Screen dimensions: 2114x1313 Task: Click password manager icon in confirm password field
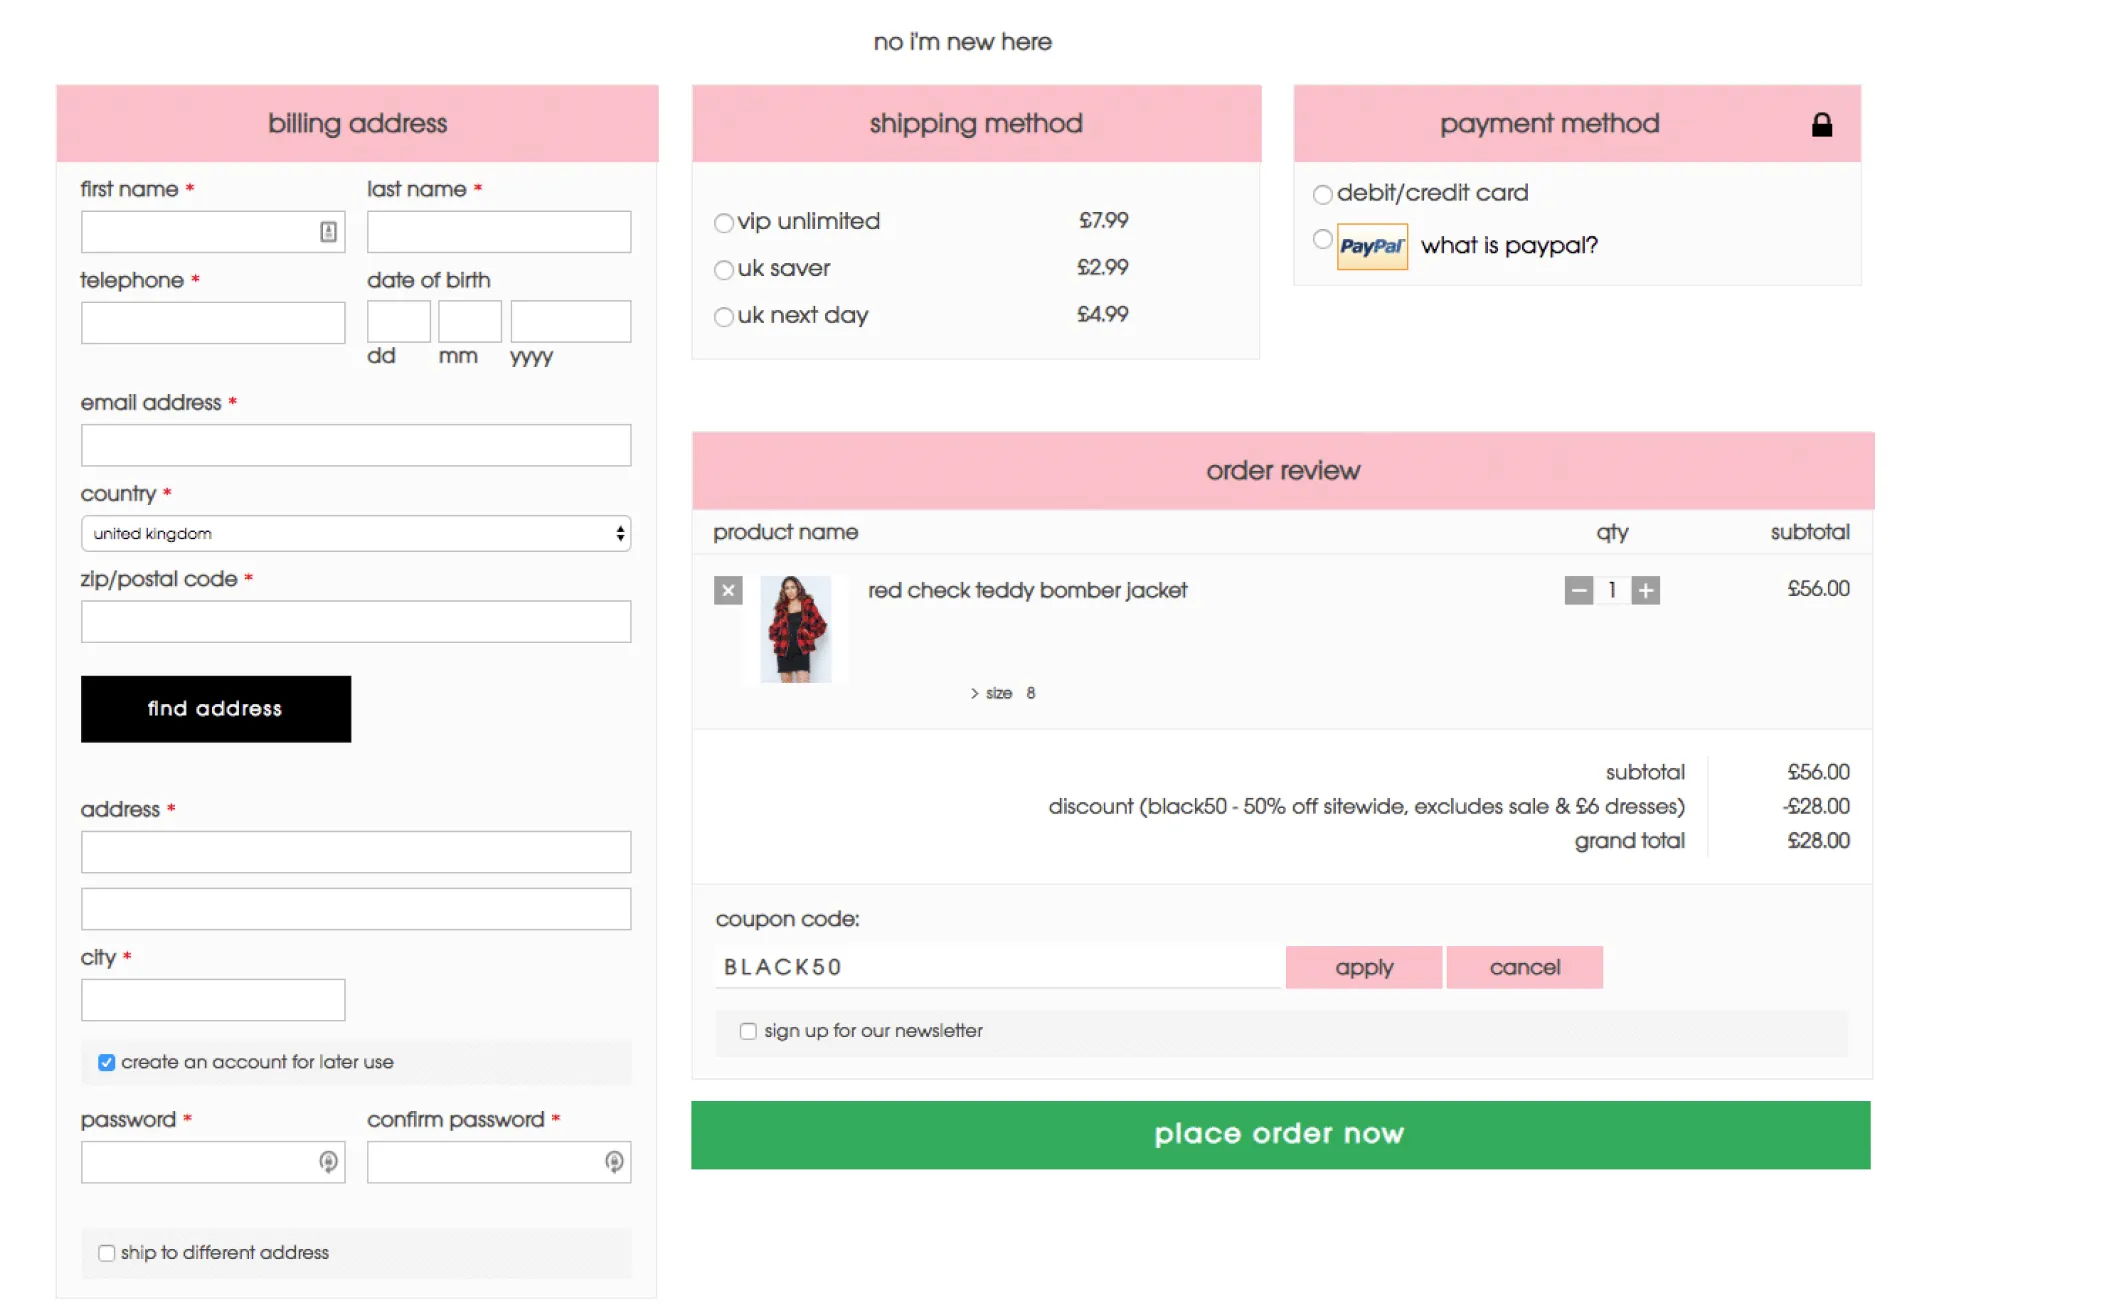click(614, 1162)
